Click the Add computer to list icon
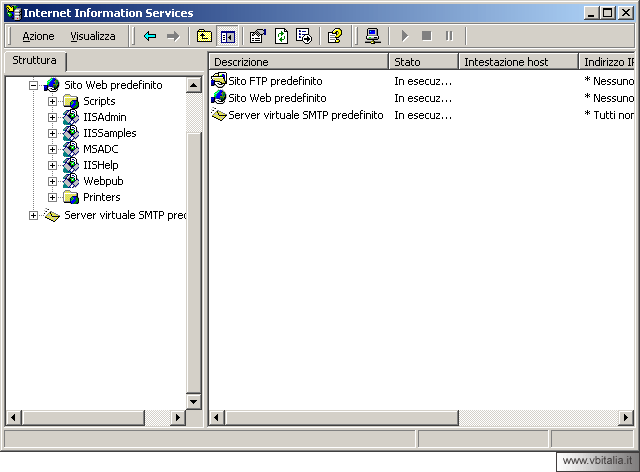640x472 pixels. [373, 36]
